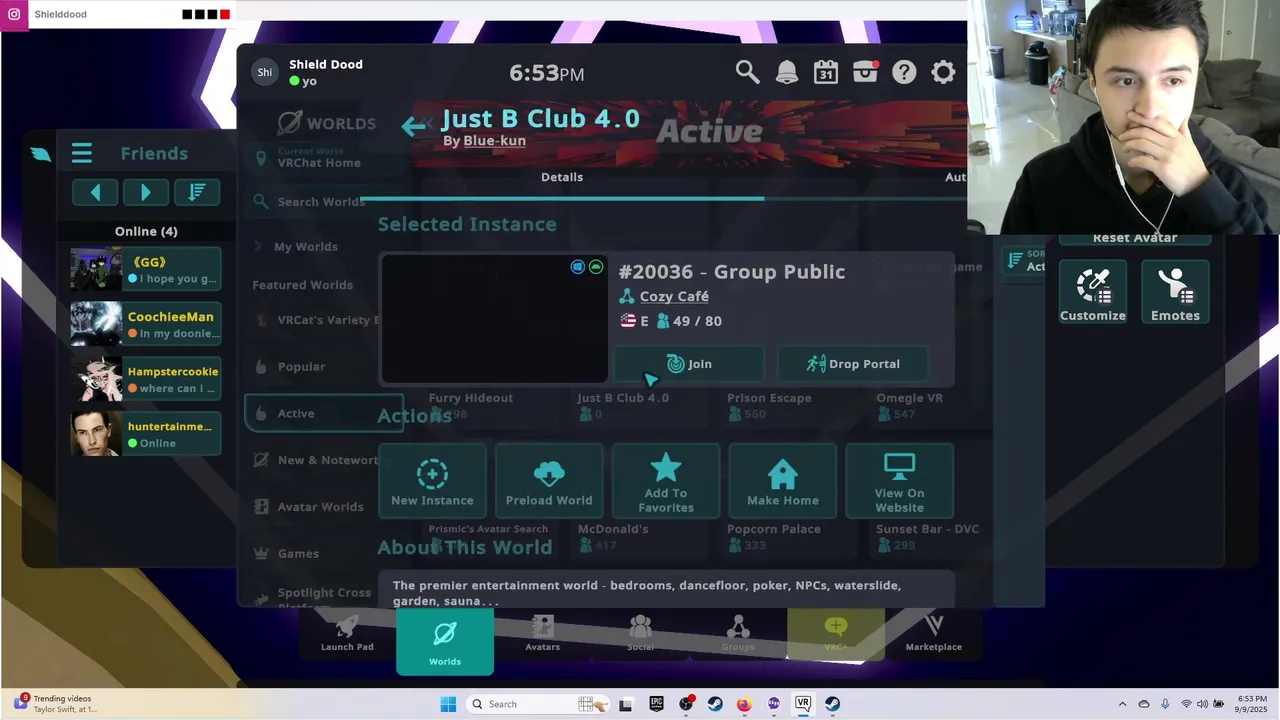1280x720 pixels.
Task: Select friend huntertainme...
Action: pos(146,433)
